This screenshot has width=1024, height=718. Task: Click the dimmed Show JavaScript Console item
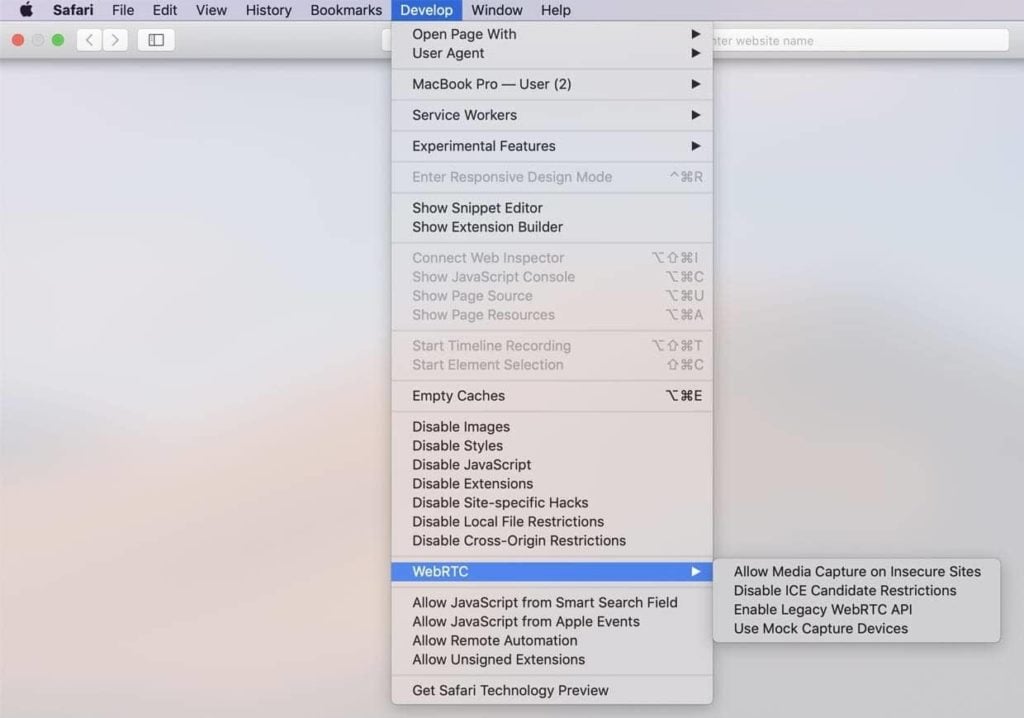(552, 277)
